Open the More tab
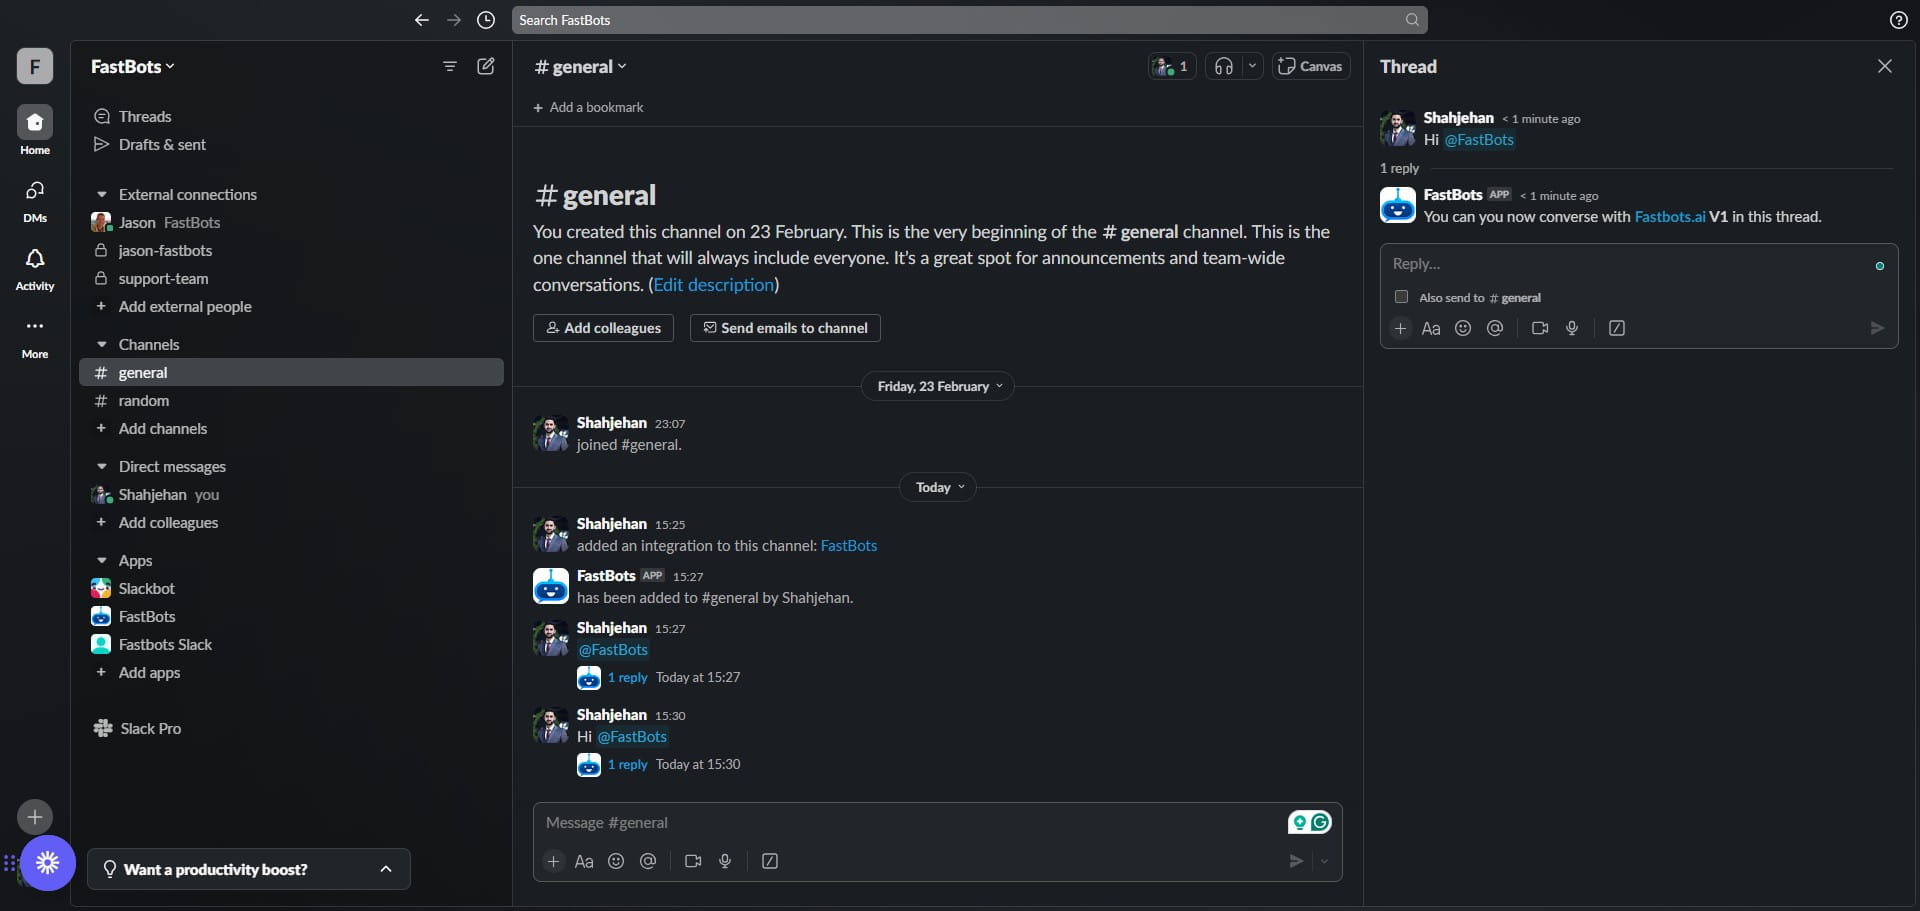The height and width of the screenshot is (911, 1920). pos(35,338)
